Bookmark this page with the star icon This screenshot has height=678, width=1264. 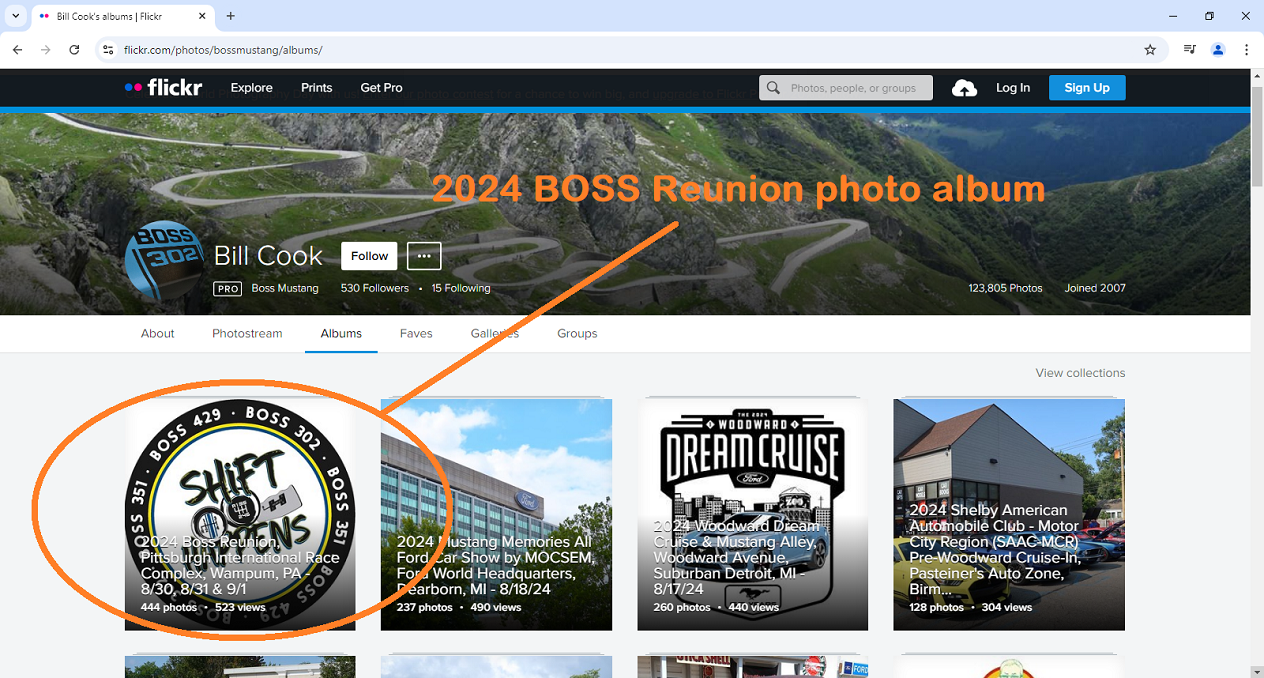tap(1150, 50)
